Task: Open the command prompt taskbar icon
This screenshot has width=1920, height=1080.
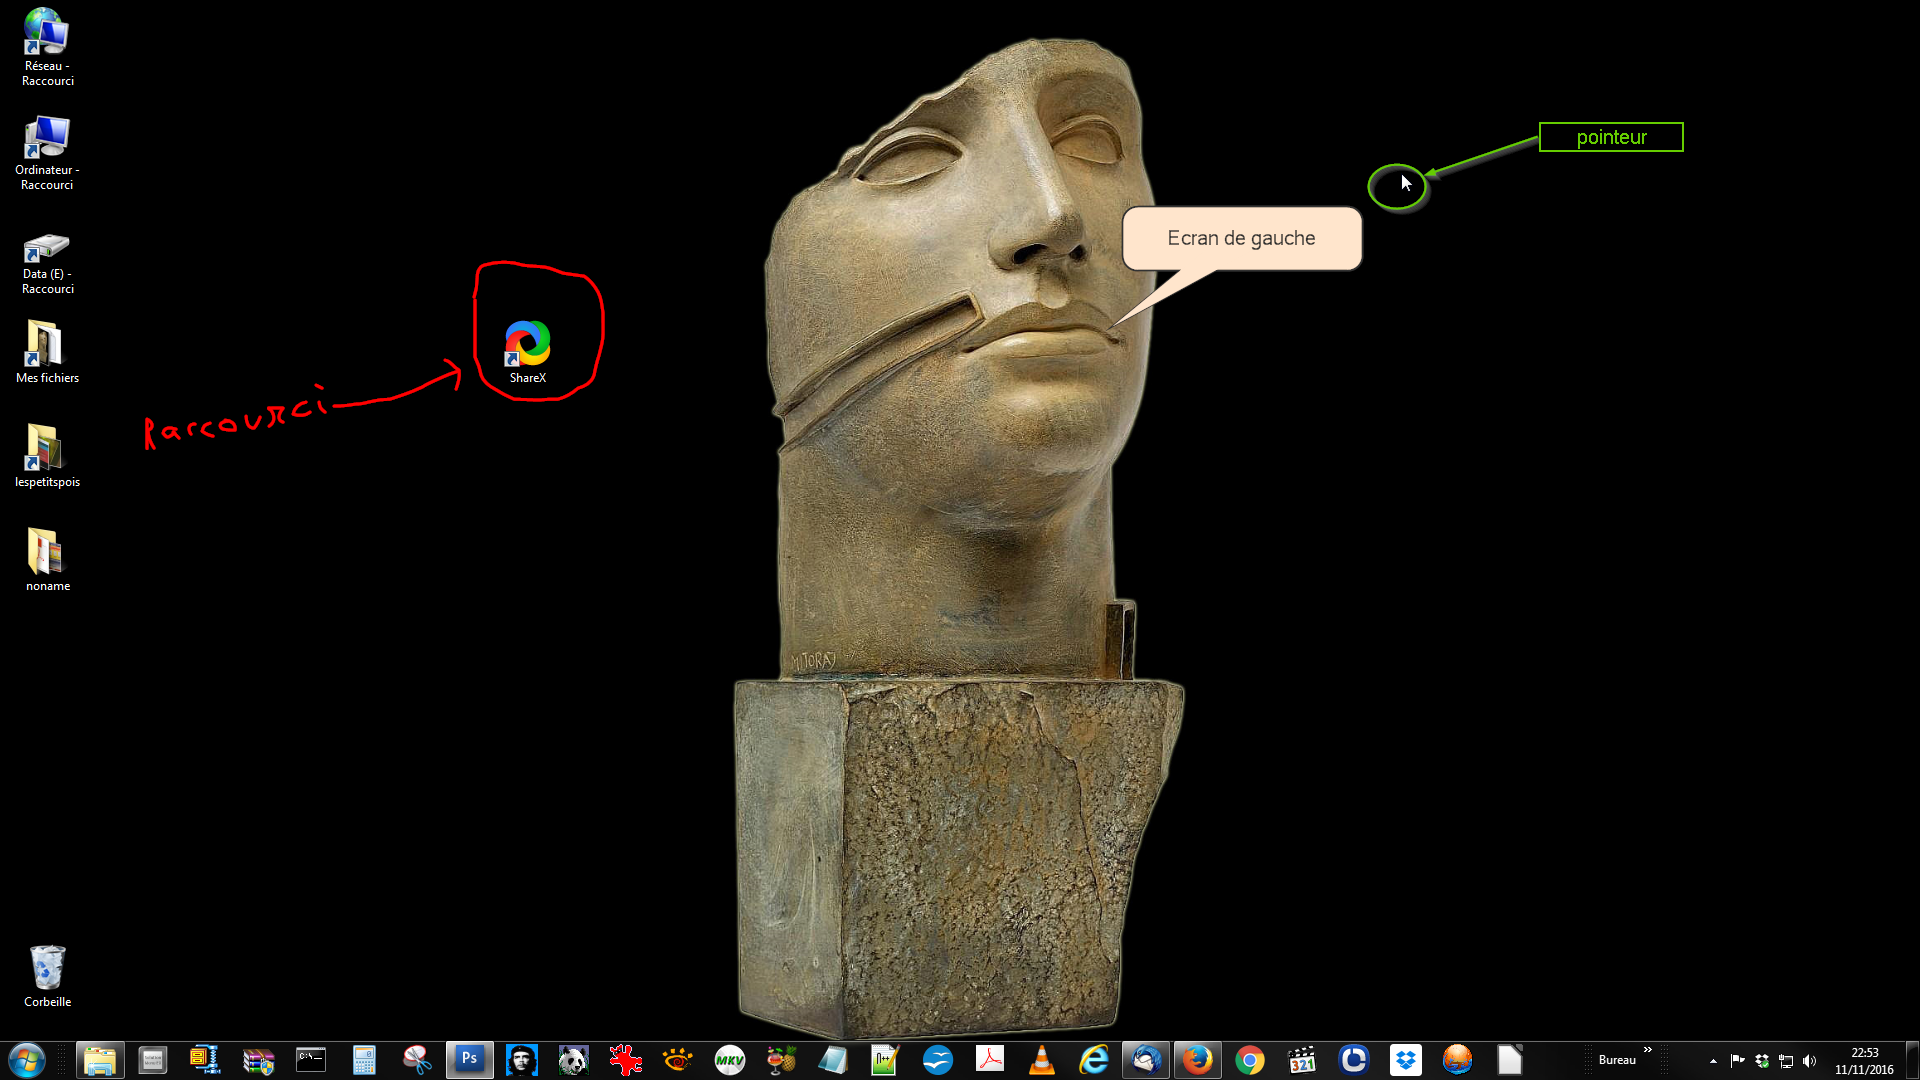Action: click(x=311, y=1059)
